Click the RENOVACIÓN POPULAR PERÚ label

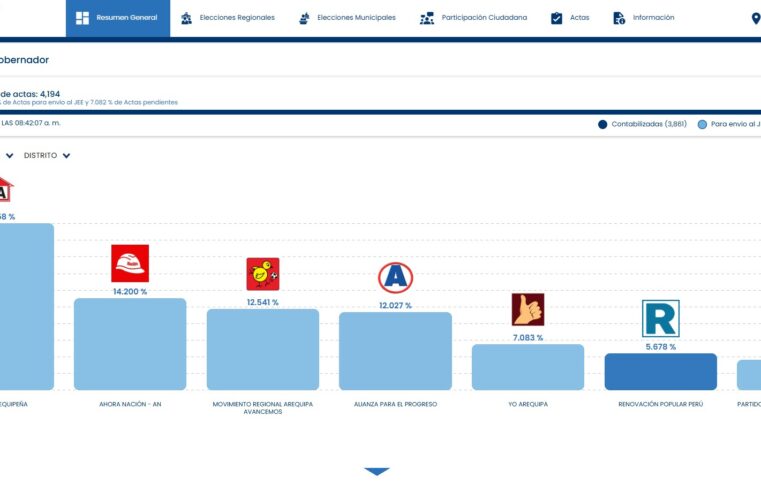(661, 404)
